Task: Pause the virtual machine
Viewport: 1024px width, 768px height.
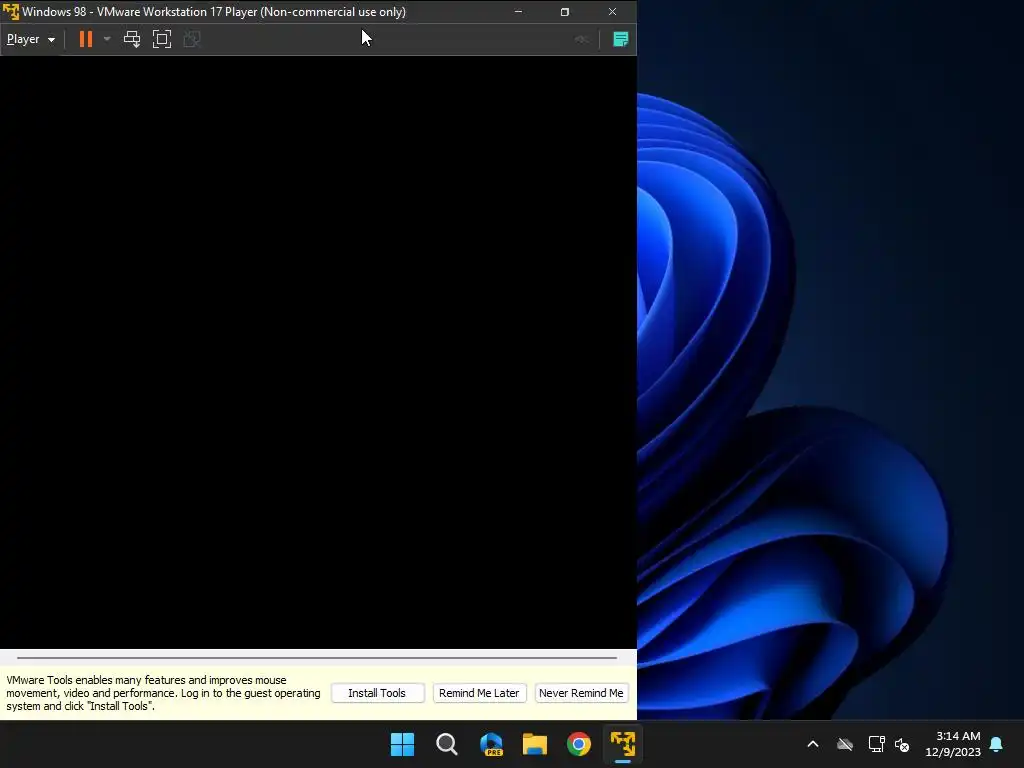Action: coord(86,39)
